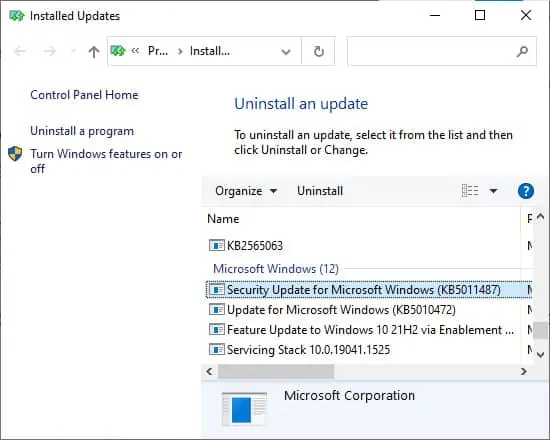Click the horizontal scrollbar right arrow
The image size is (550, 440).
524,371
